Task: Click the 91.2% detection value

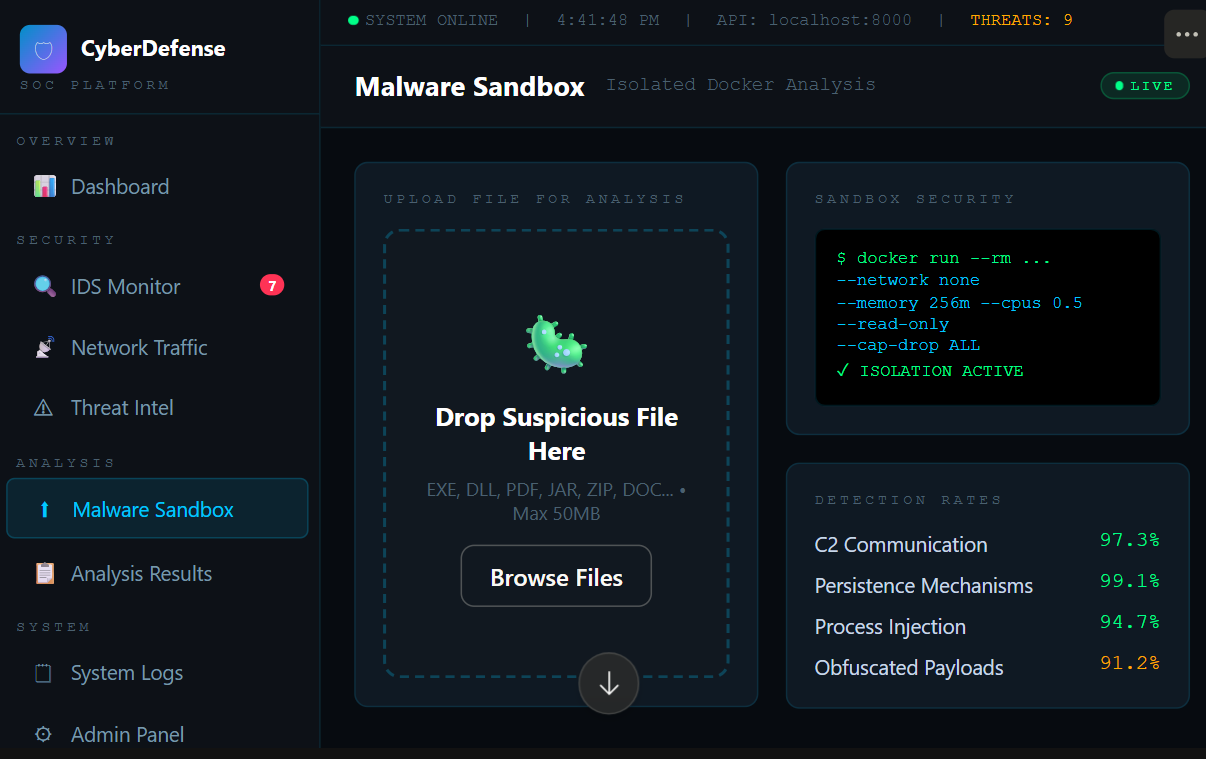Action: click(1130, 663)
